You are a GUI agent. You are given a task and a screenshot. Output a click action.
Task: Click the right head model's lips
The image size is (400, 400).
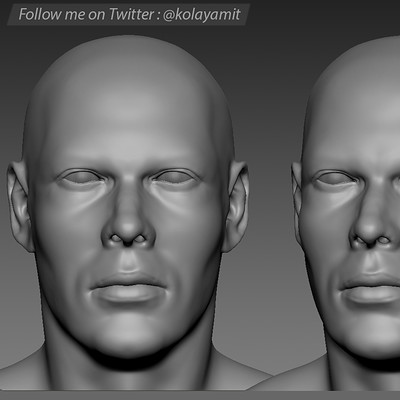click(370, 288)
